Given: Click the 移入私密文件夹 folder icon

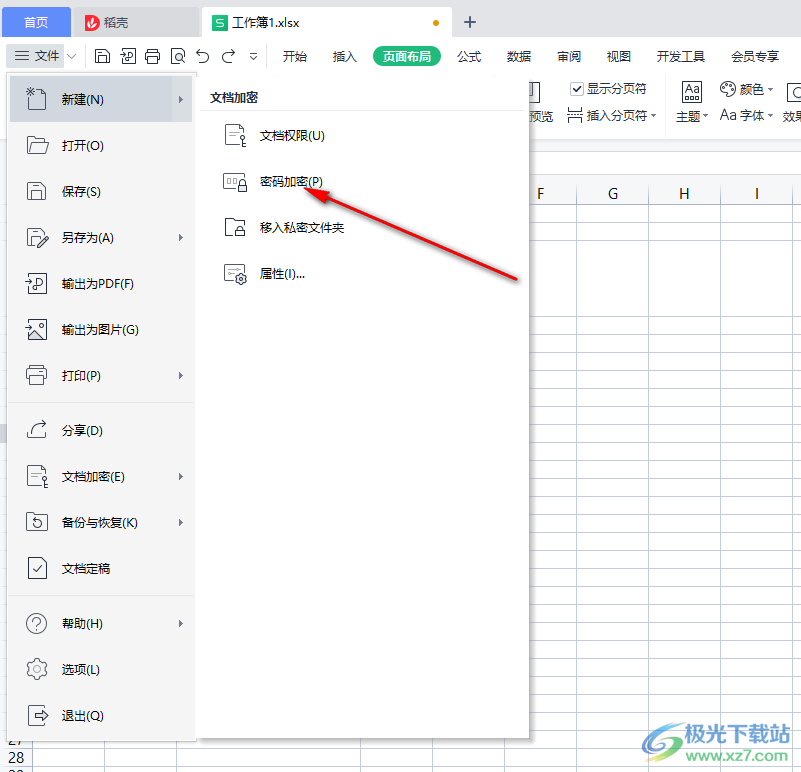Looking at the screenshot, I should 235,228.
